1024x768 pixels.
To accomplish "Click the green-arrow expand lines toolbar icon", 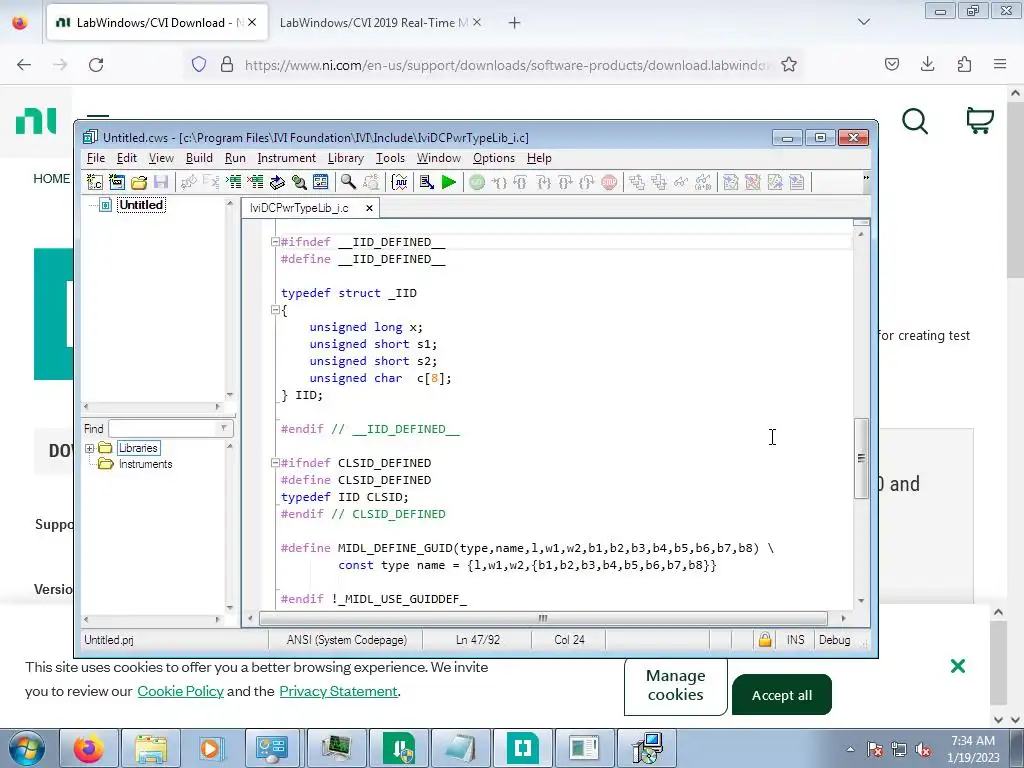I will tap(233, 182).
